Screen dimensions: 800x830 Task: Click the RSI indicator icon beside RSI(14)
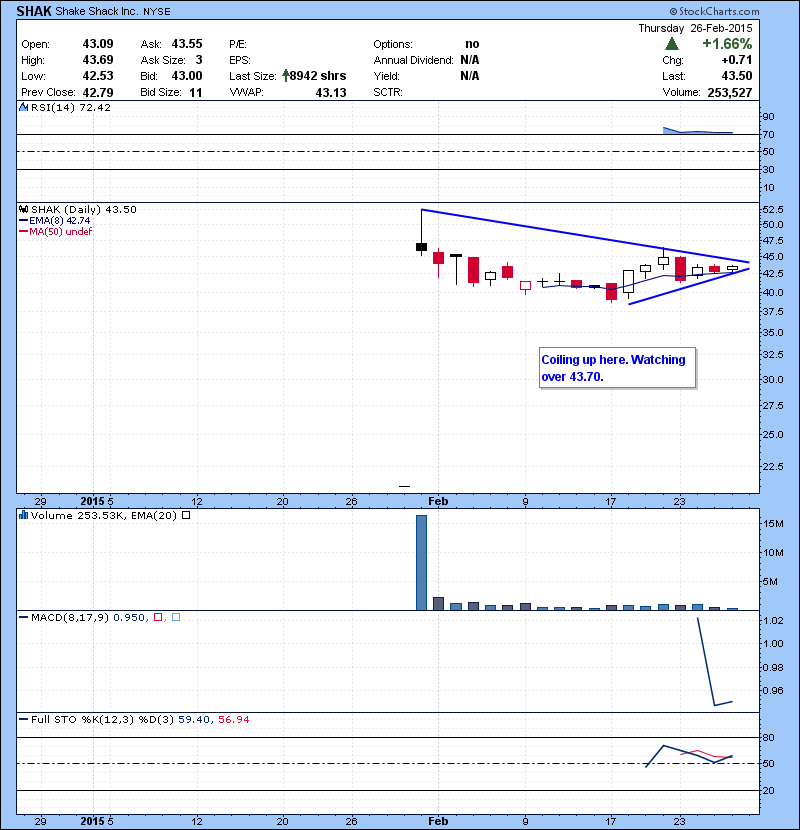tap(23, 107)
